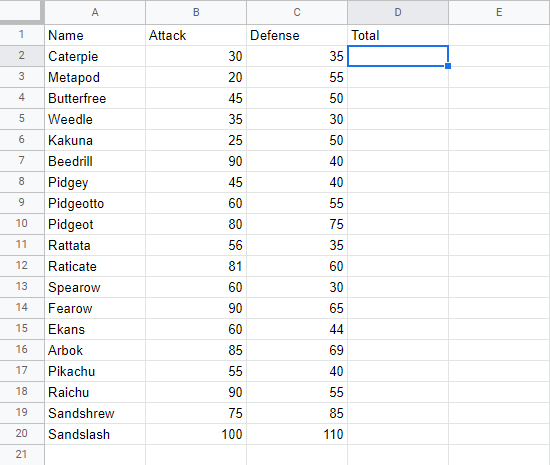The width and height of the screenshot is (550, 465).
Task: Click Arbok's defense value 69
Action: point(297,350)
